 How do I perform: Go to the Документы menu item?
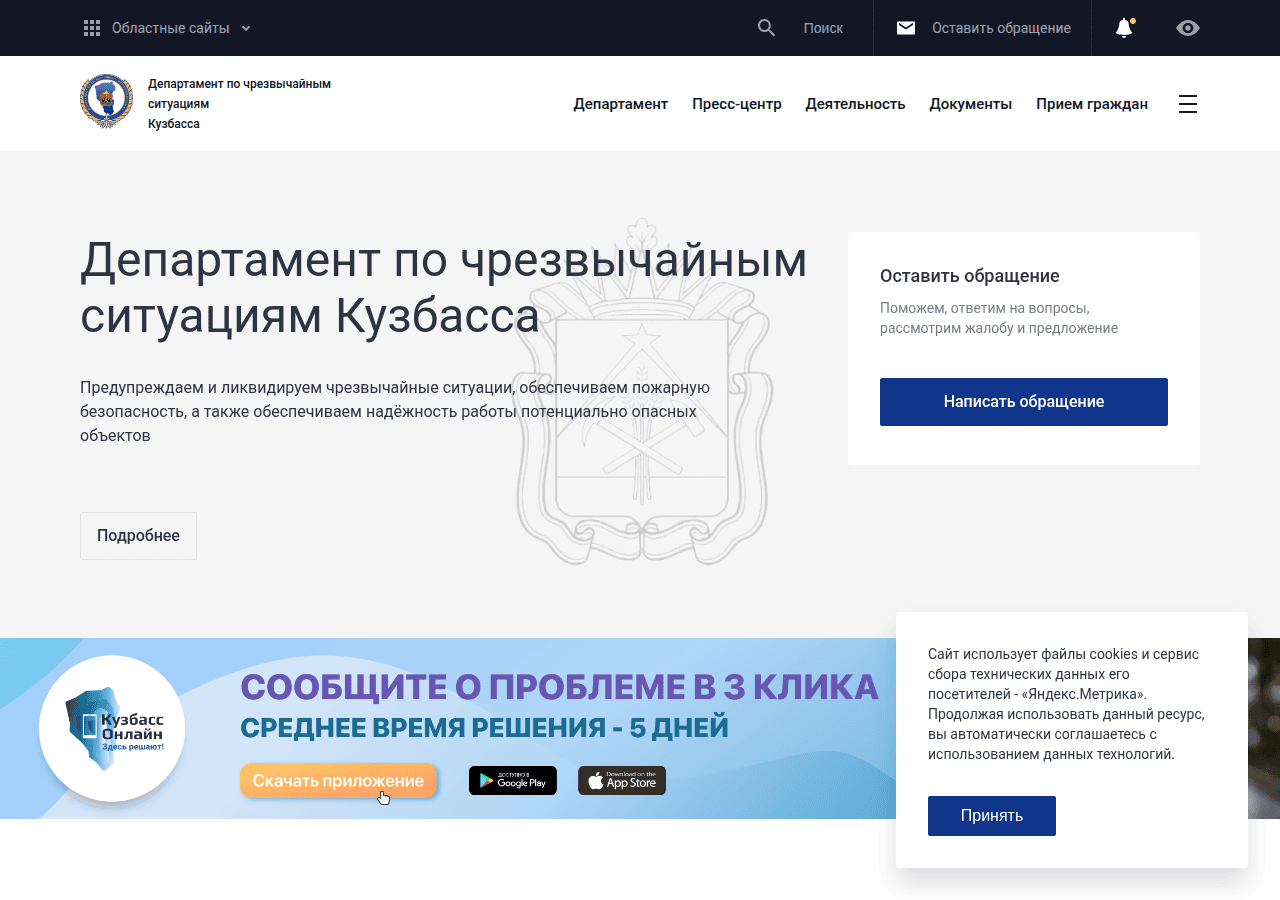971,104
